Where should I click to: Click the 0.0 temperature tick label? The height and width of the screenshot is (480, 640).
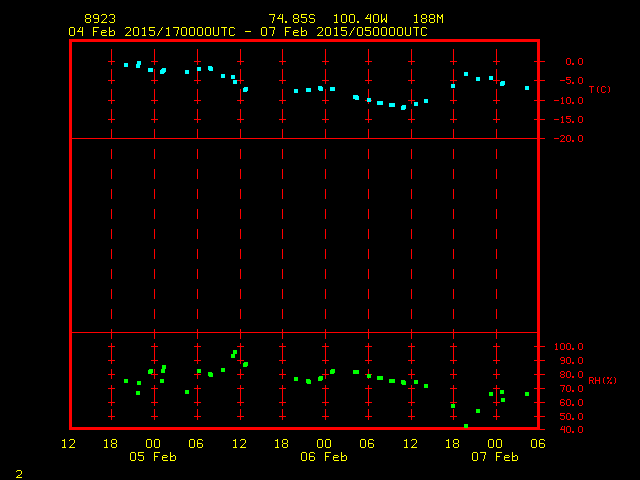tap(574, 62)
